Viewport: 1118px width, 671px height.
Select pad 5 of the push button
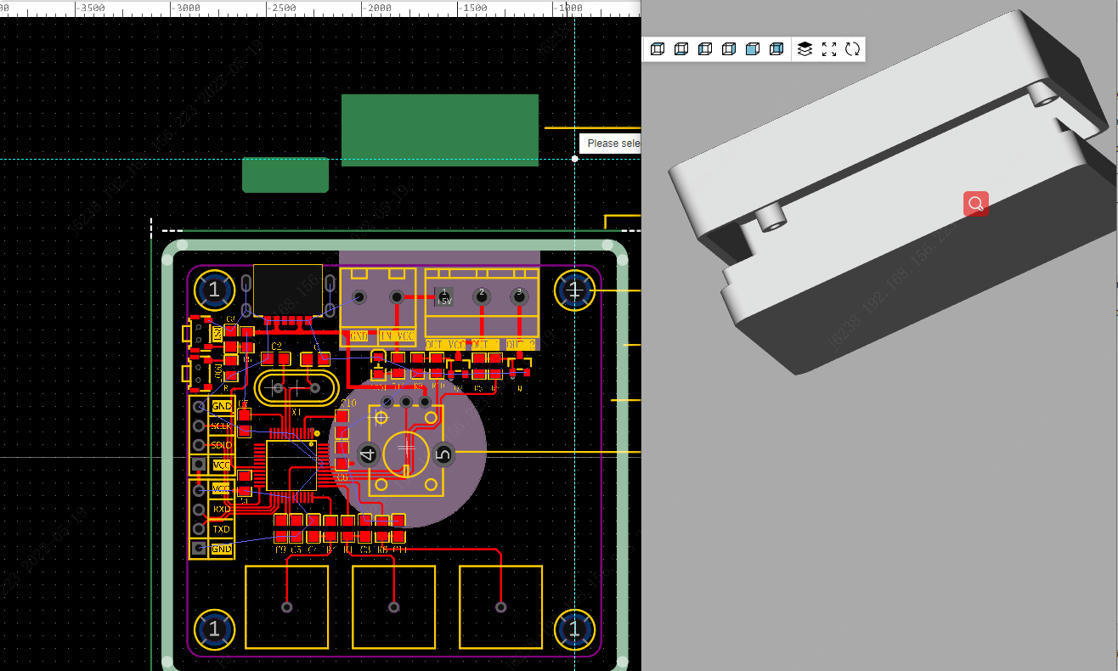[444, 454]
